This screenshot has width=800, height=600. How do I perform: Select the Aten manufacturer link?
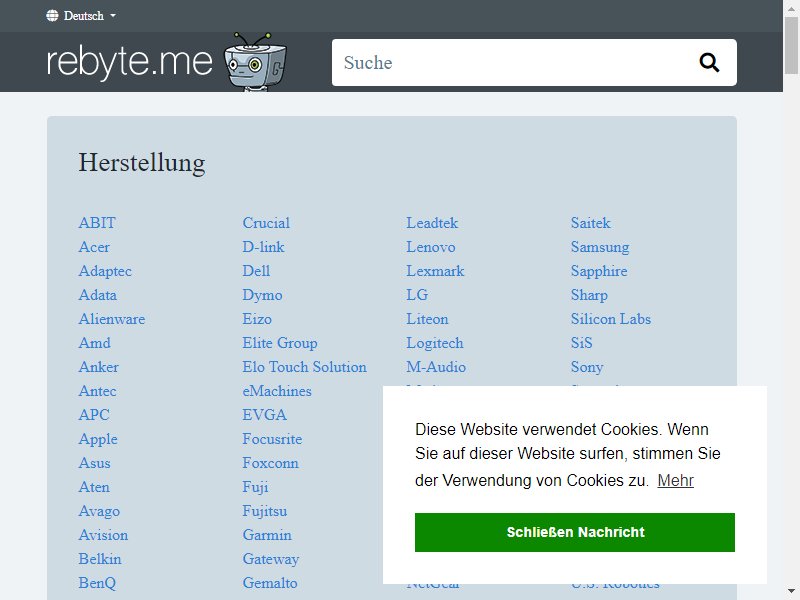coord(94,487)
